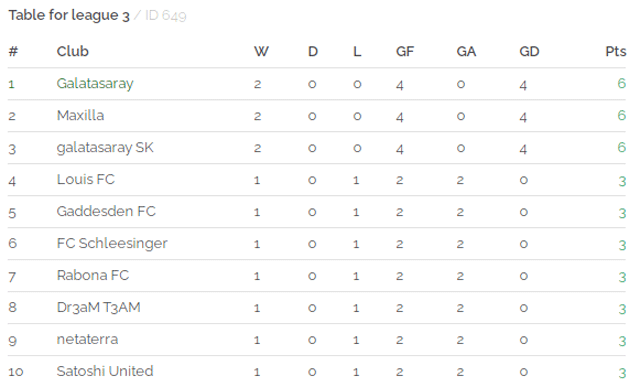Screen dimensions: 640x387
Task: Click the netaterra club name
Action: pyautogui.click(x=87, y=339)
